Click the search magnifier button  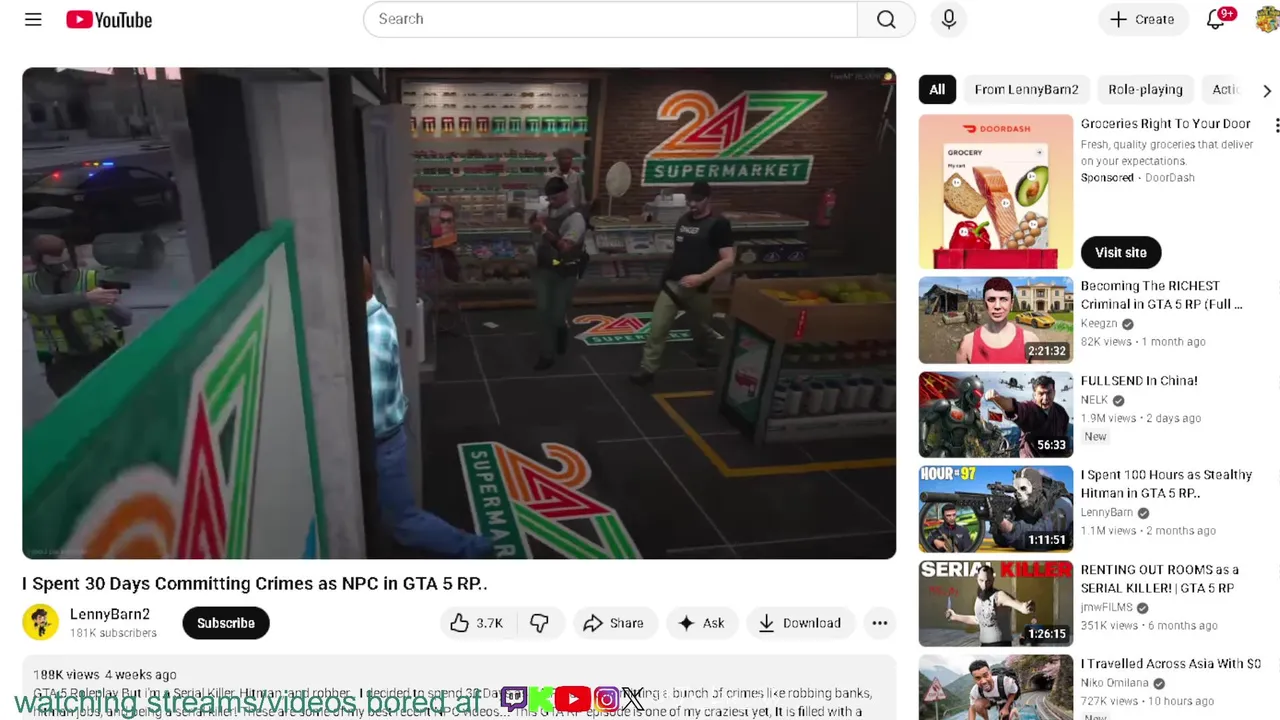(x=886, y=19)
